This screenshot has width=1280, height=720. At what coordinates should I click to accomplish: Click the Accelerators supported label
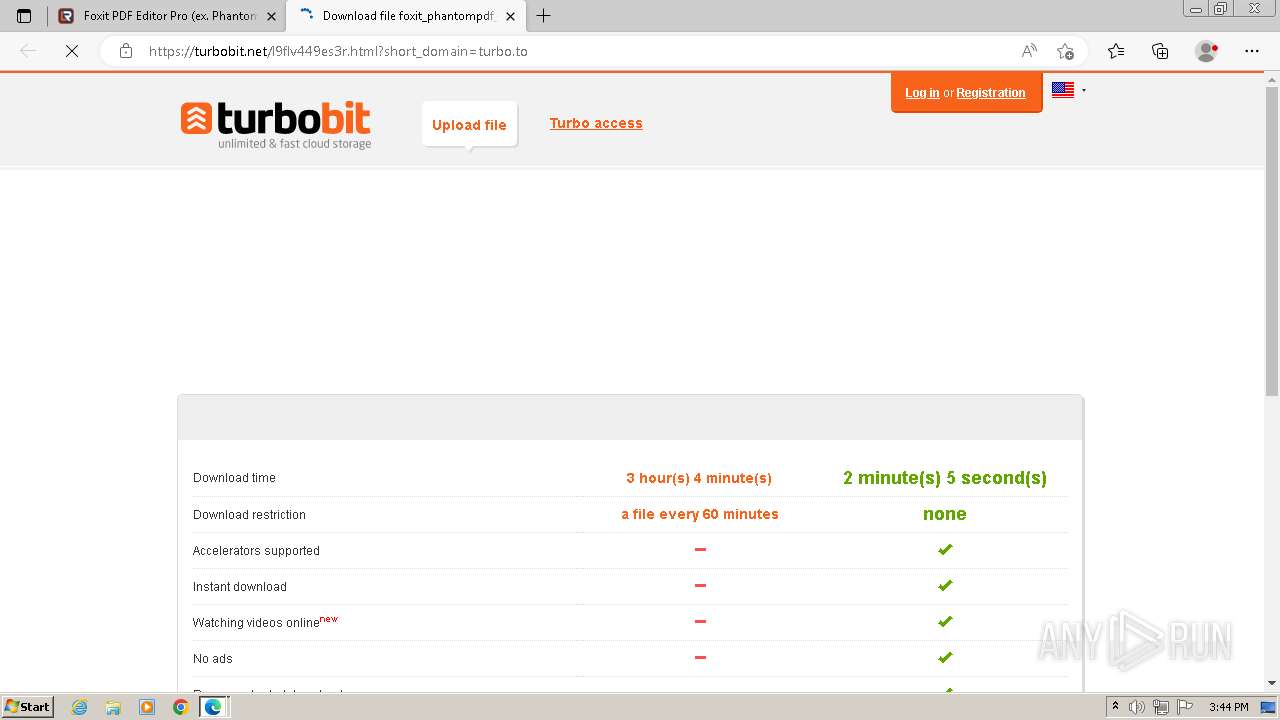256,550
